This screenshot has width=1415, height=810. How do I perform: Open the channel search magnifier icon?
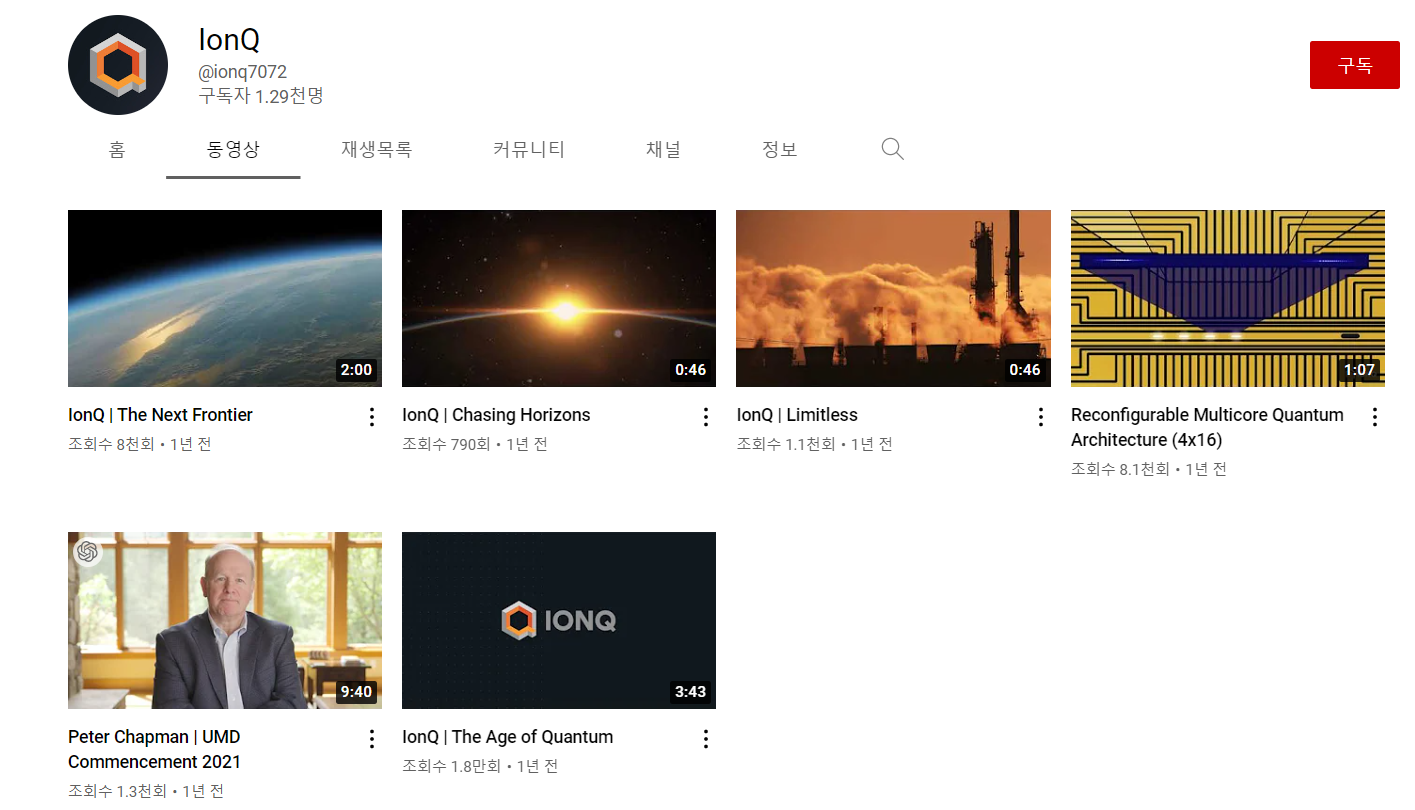[892, 150]
